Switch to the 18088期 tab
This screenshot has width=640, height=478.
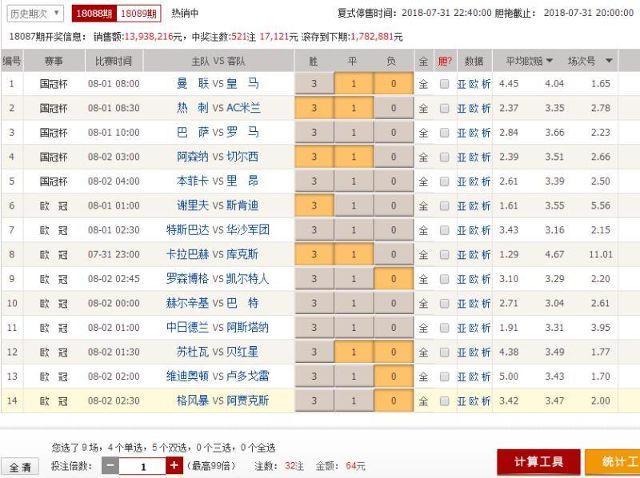94,14
